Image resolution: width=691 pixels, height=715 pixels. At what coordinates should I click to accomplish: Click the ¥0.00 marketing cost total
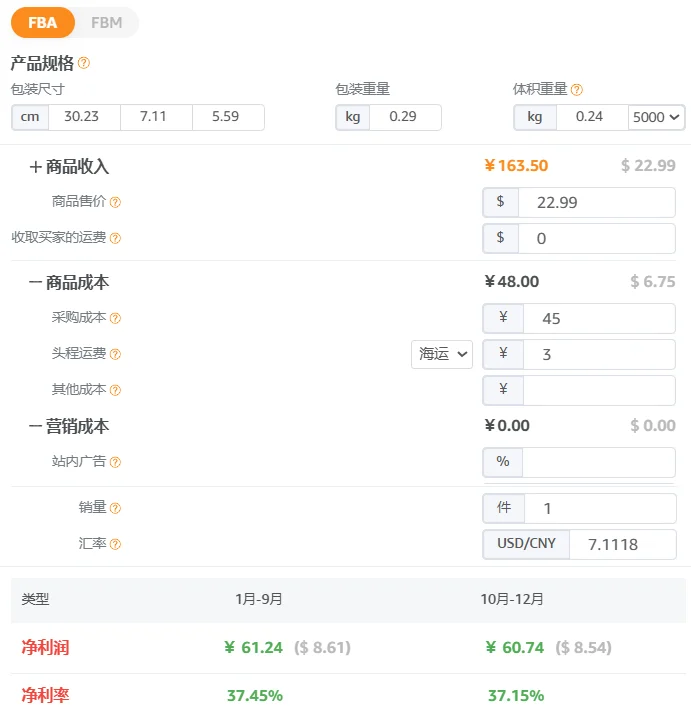(507, 426)
